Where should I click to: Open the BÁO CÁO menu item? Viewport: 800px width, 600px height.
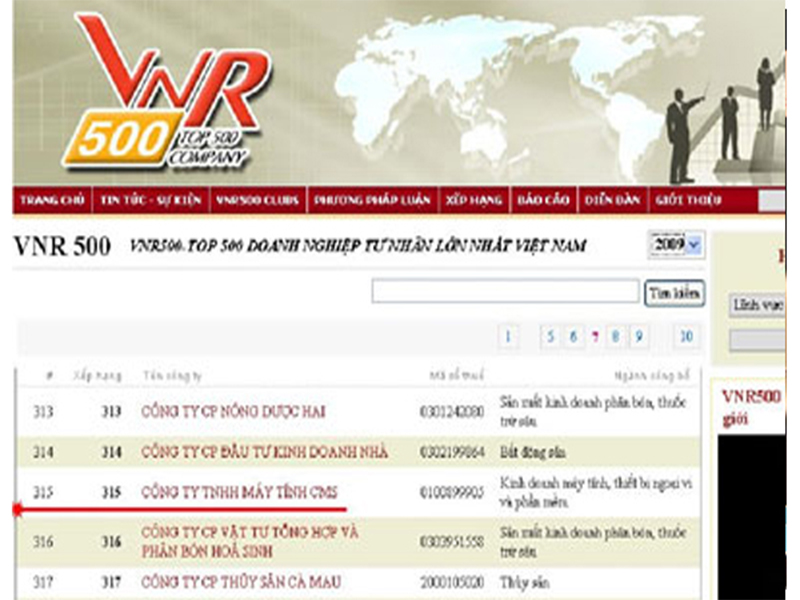[543, 199]
